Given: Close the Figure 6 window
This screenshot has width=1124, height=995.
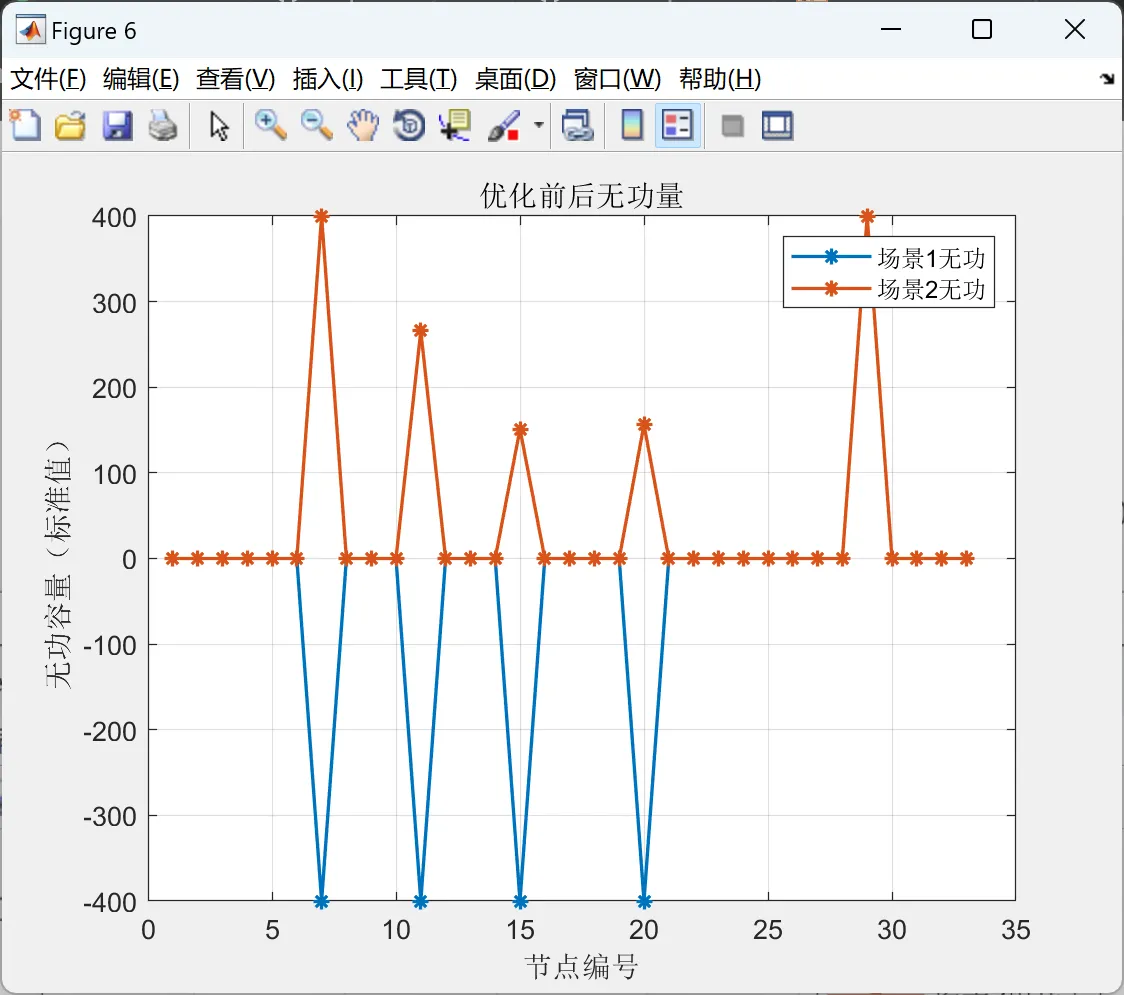Looking at the screenshot, I should tap(1075, 29).
